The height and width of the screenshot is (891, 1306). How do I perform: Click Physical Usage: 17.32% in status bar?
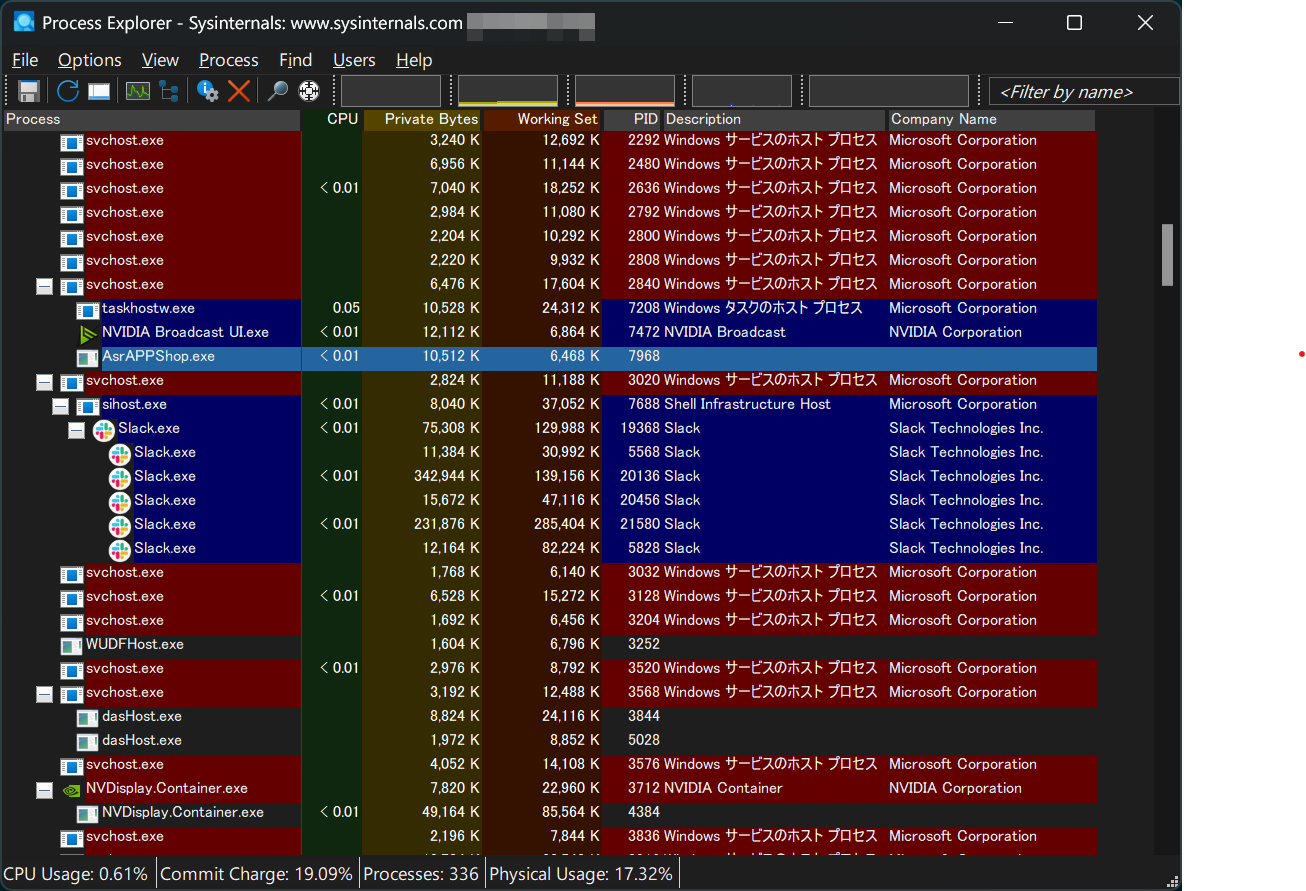click(581, 874)
